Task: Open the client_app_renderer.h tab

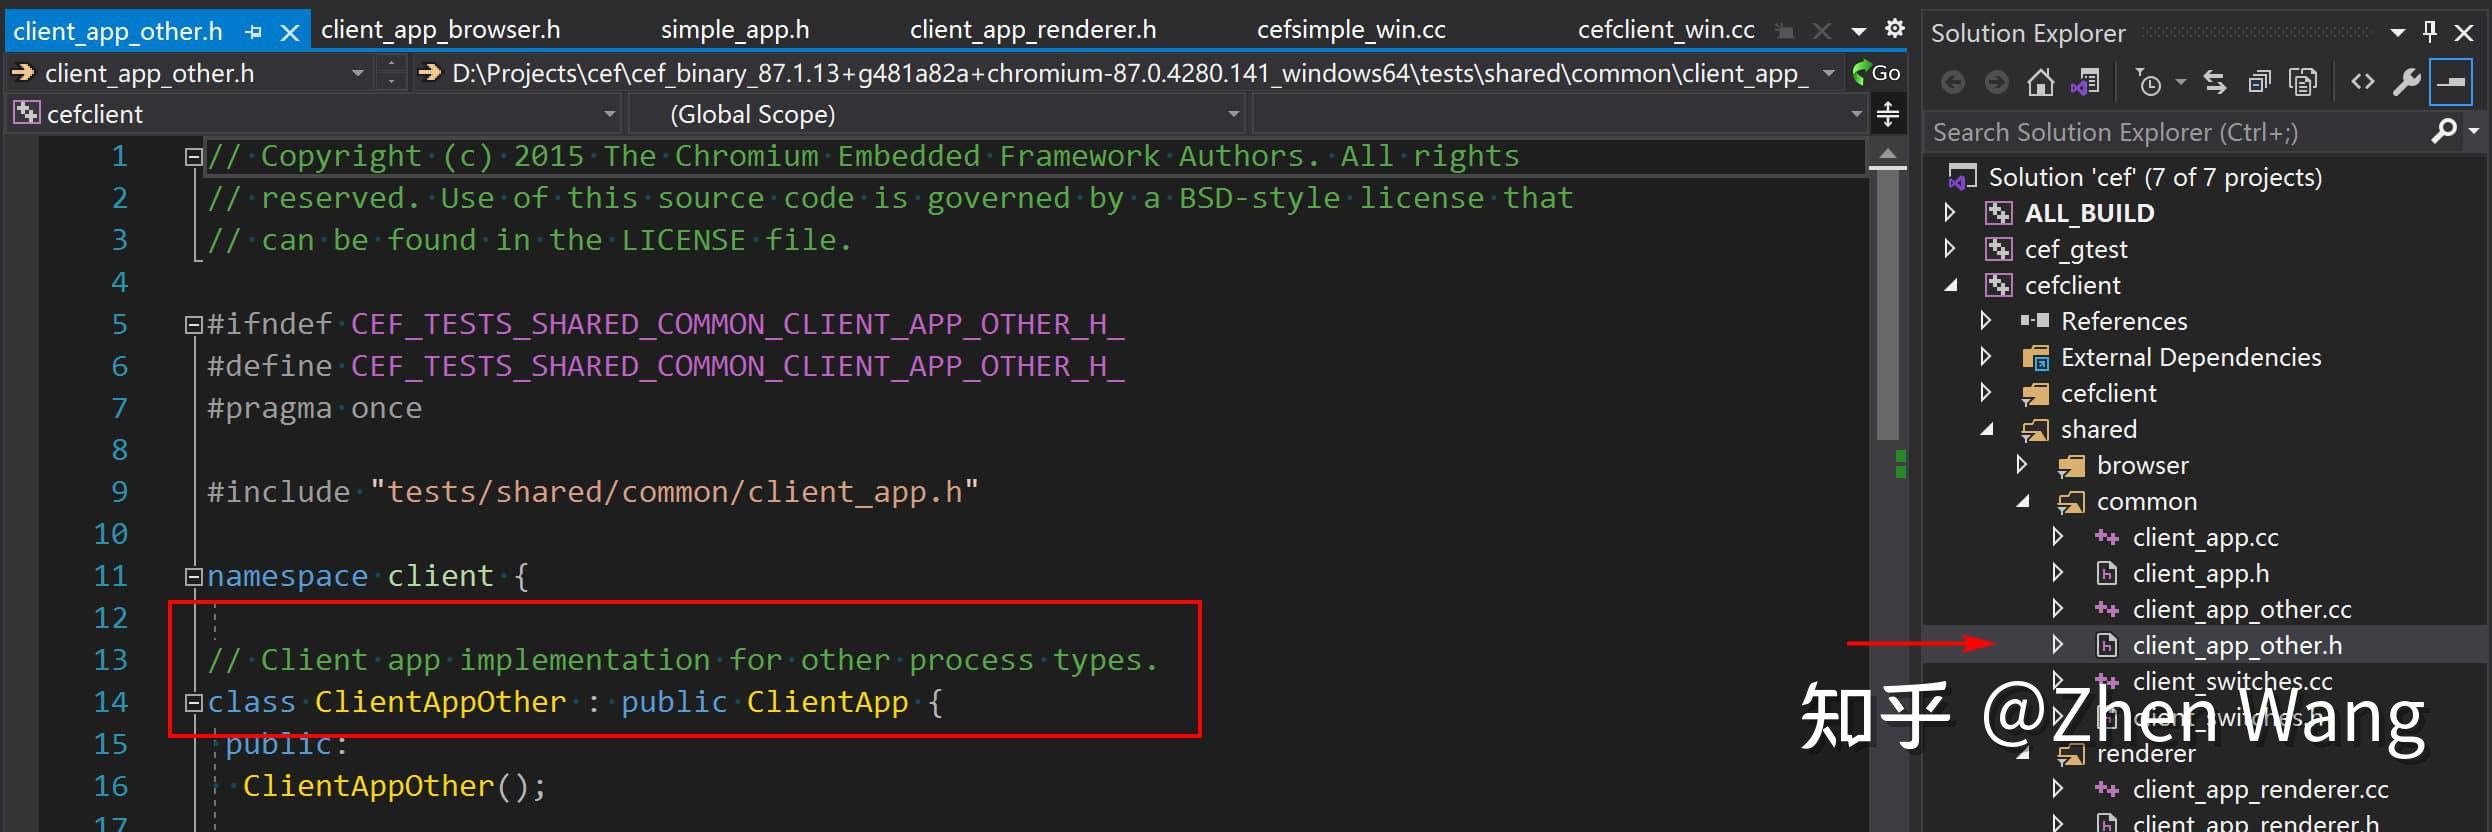Action: [1033, 30]
